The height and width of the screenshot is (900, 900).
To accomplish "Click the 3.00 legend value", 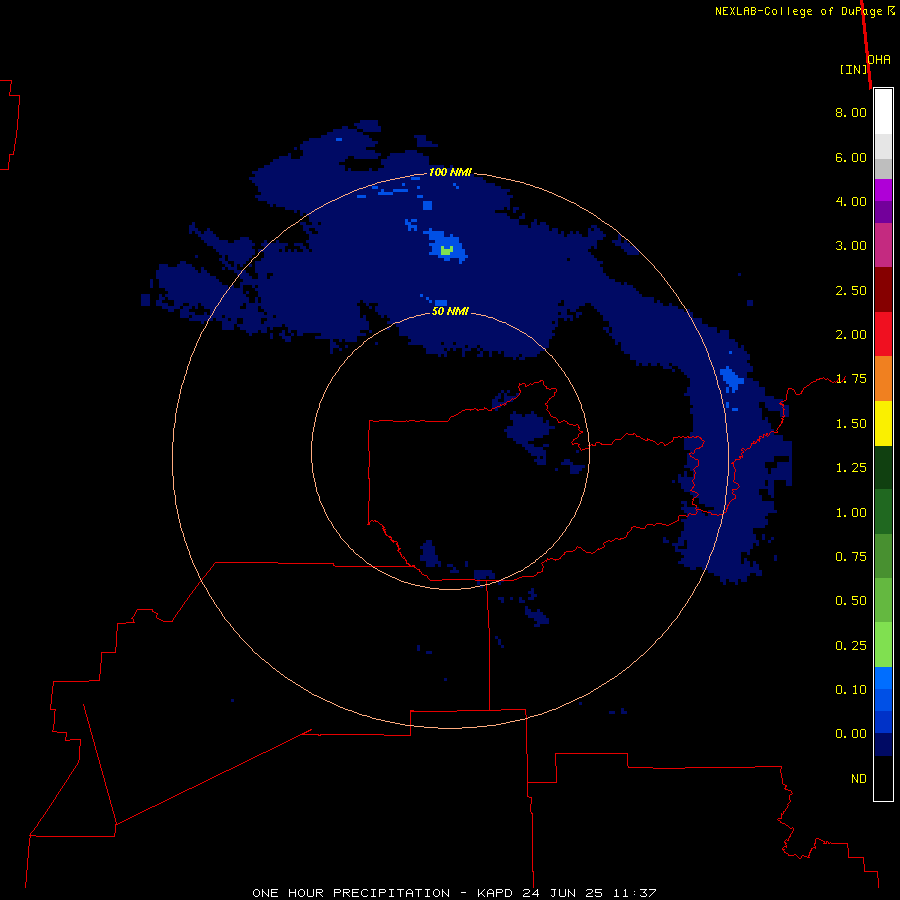I will pyautogui.click(x=851, y=246).
